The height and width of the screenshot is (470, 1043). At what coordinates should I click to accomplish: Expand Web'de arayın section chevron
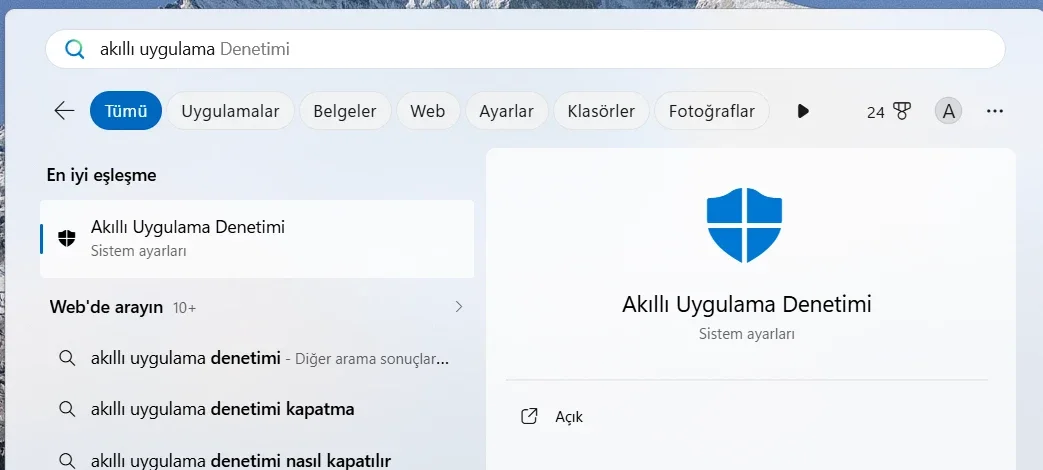(x=458, y=306)
